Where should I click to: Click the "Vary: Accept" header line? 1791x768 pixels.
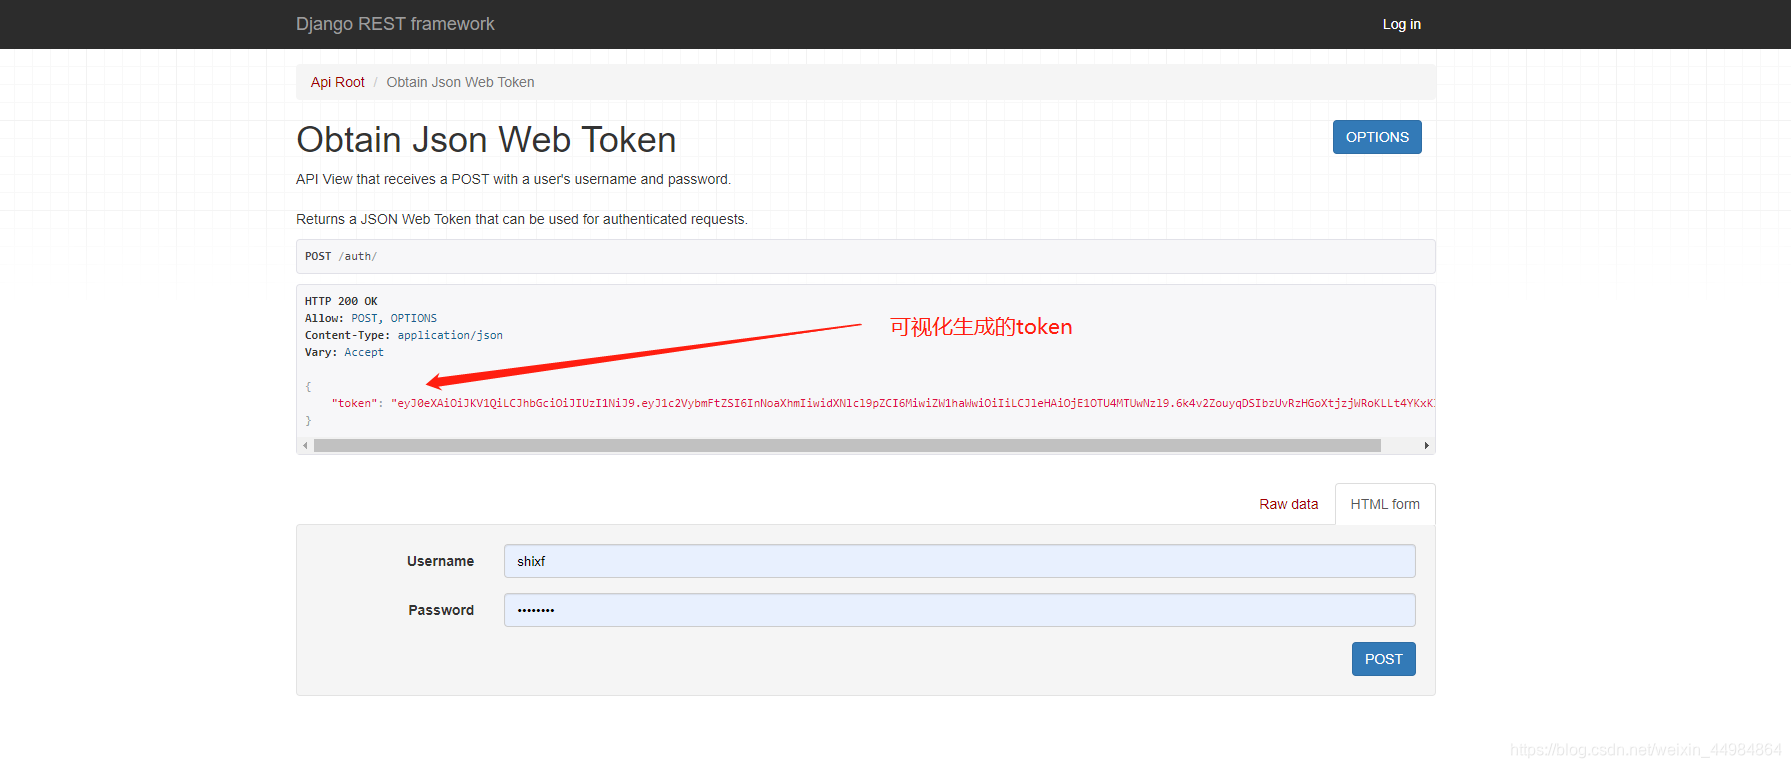344,352
